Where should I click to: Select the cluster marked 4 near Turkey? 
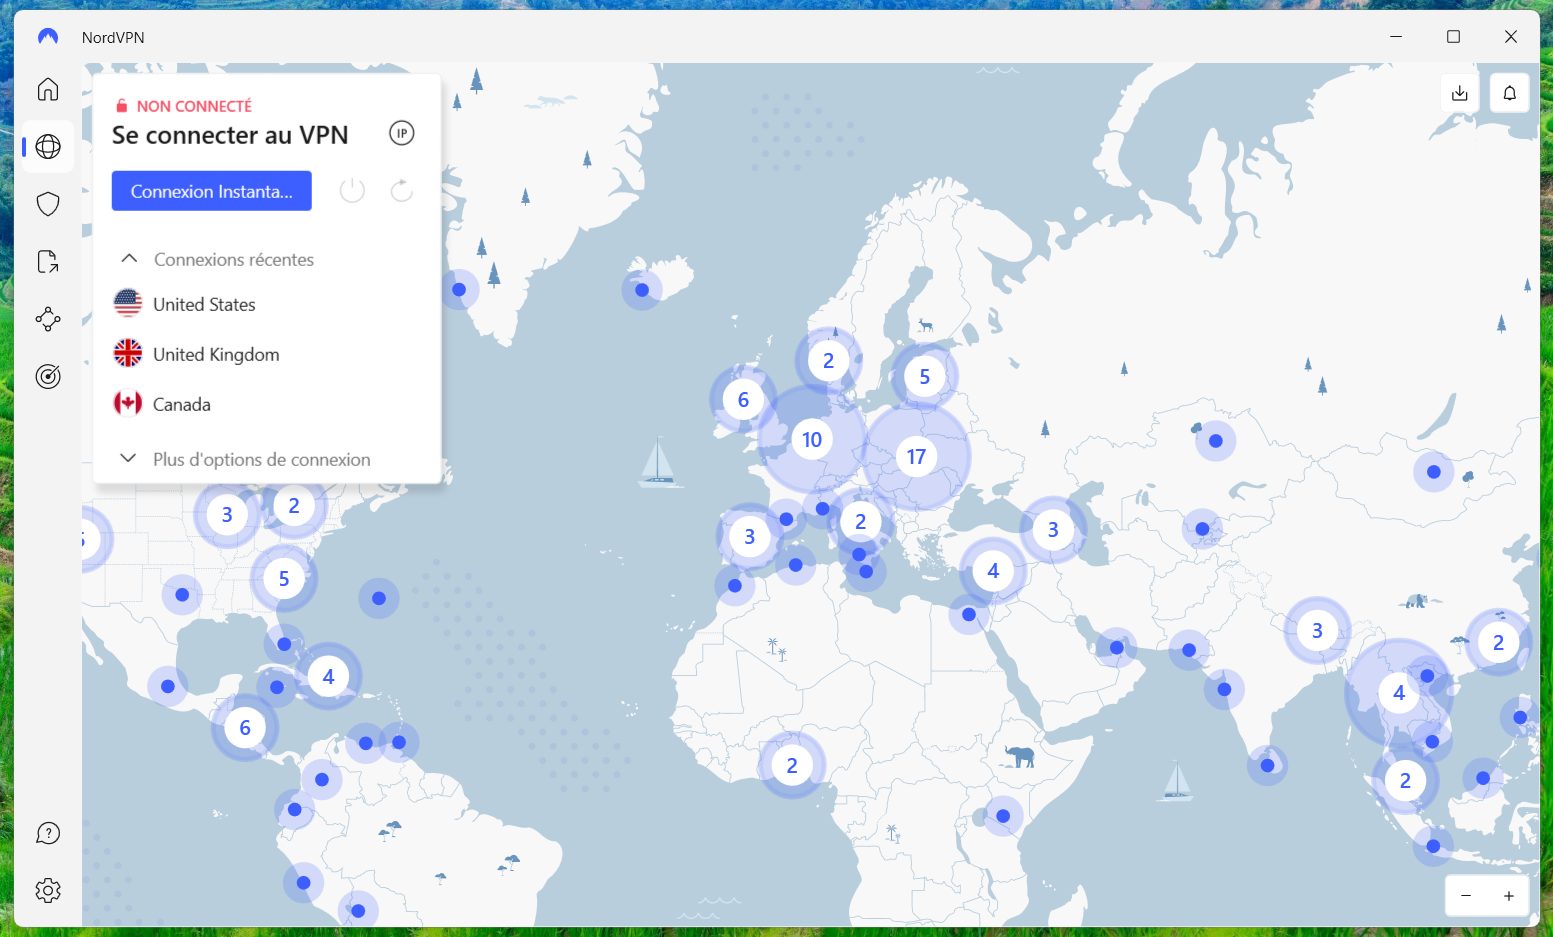pos(993,571)
